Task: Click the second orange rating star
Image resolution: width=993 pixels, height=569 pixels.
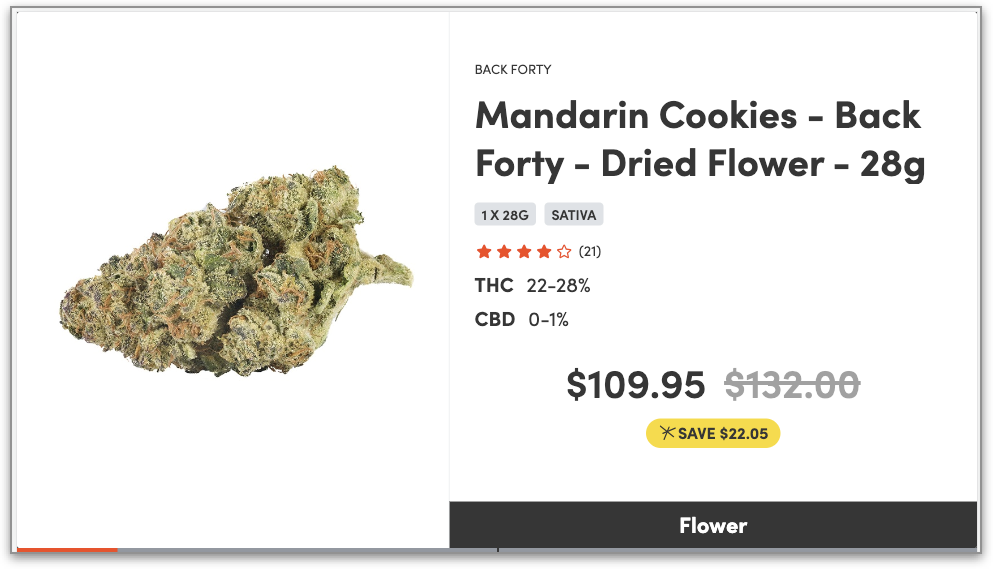Action: point(504,252)
